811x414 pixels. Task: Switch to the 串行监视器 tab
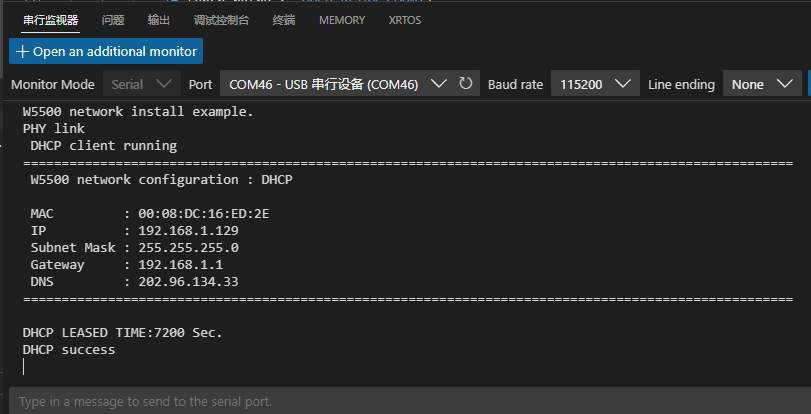(x=51, y=20)
